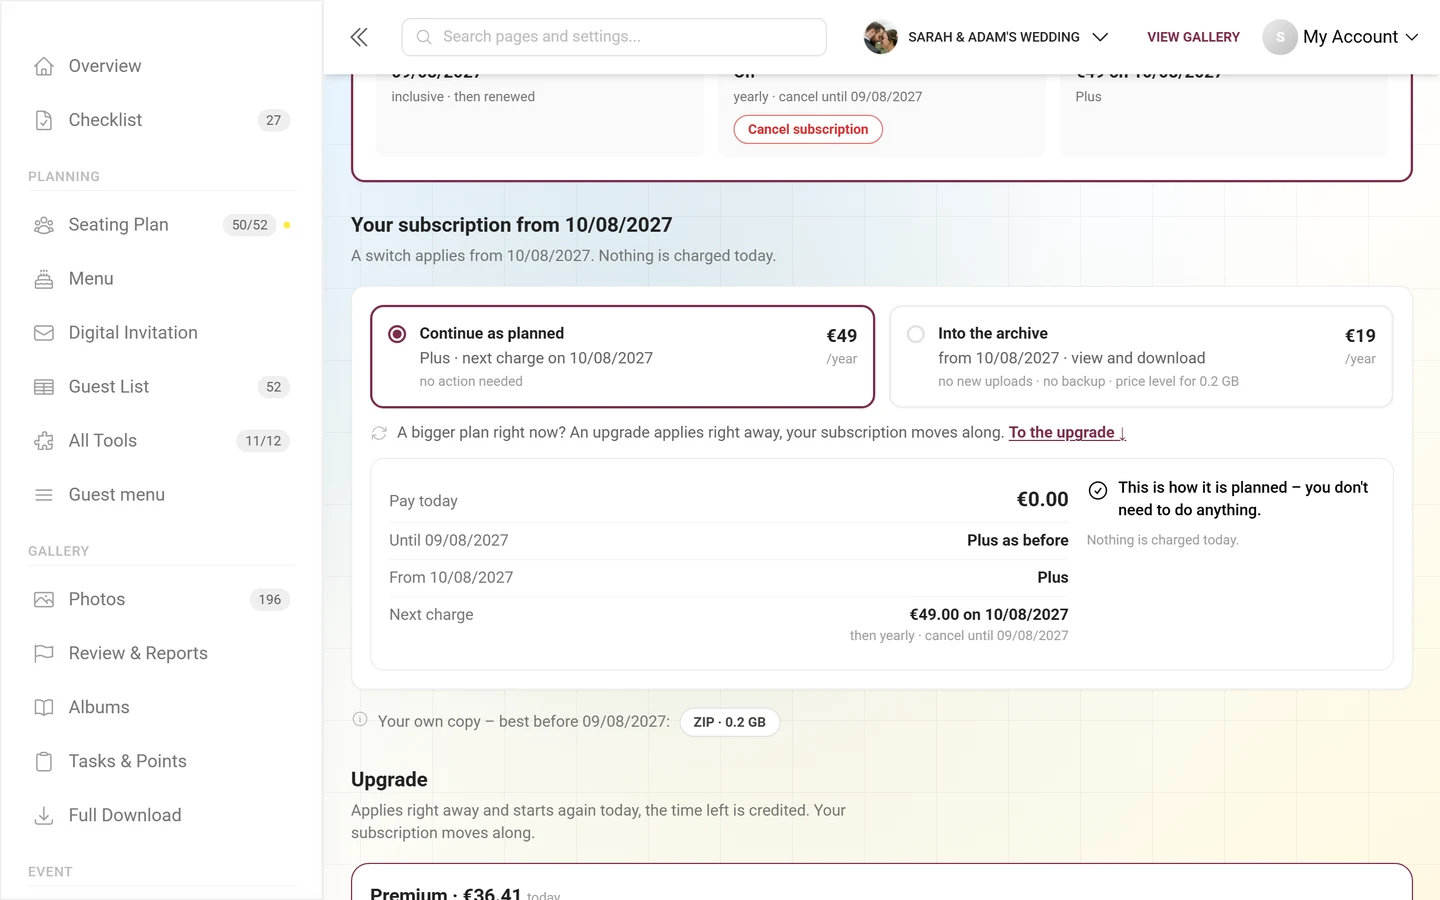Follow the To the upgrade link
This screenshot has width=1440, height=900.
tap(1067, 433)
